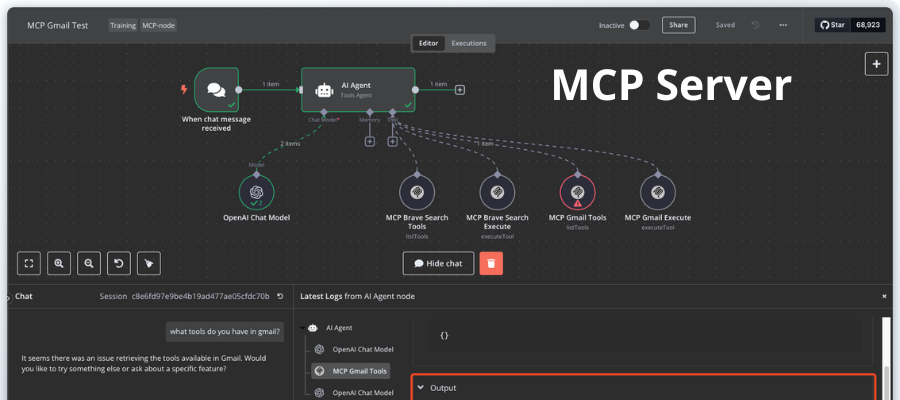
Task: Collapse the Output section
Action: [x=420, y=388]
